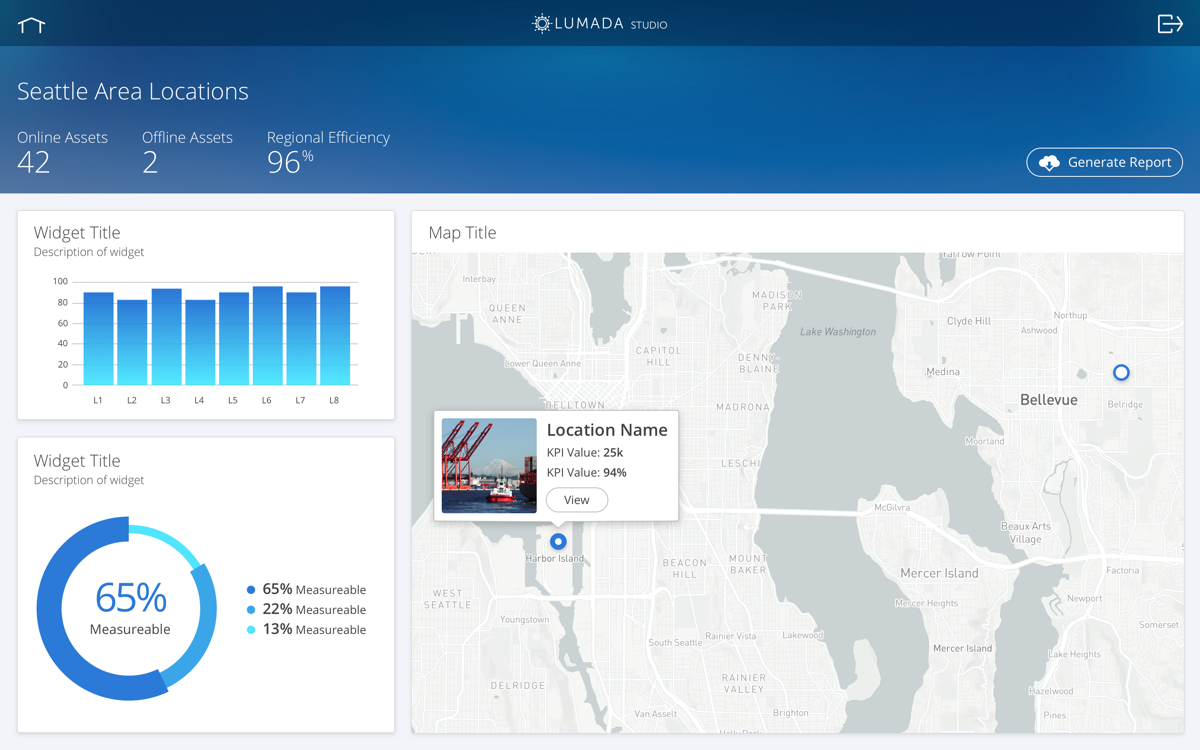Viewport: 1200px width, 750px height.
Task: Click the Lumada Studio sun logo
Action: (541, 24)
